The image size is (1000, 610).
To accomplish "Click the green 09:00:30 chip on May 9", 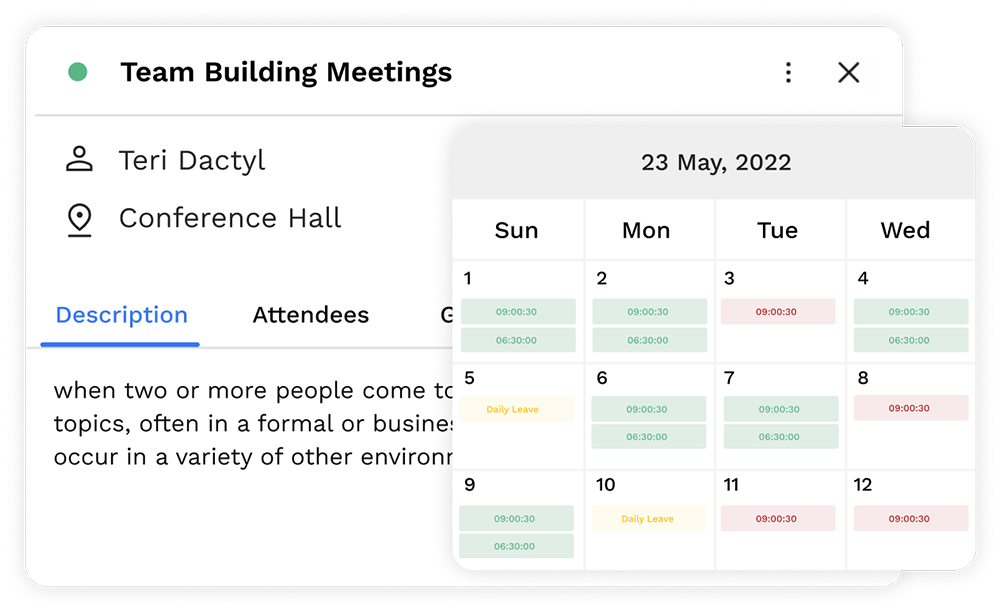I will pos(516,518).
